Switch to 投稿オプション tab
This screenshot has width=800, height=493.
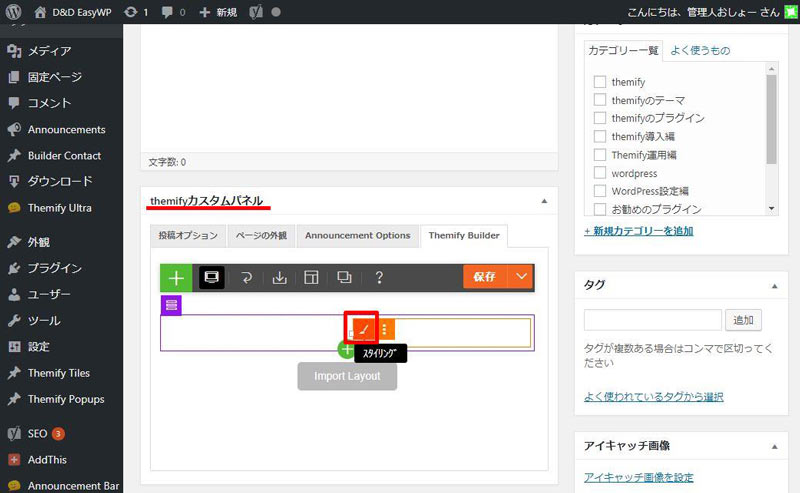(188, 236)
